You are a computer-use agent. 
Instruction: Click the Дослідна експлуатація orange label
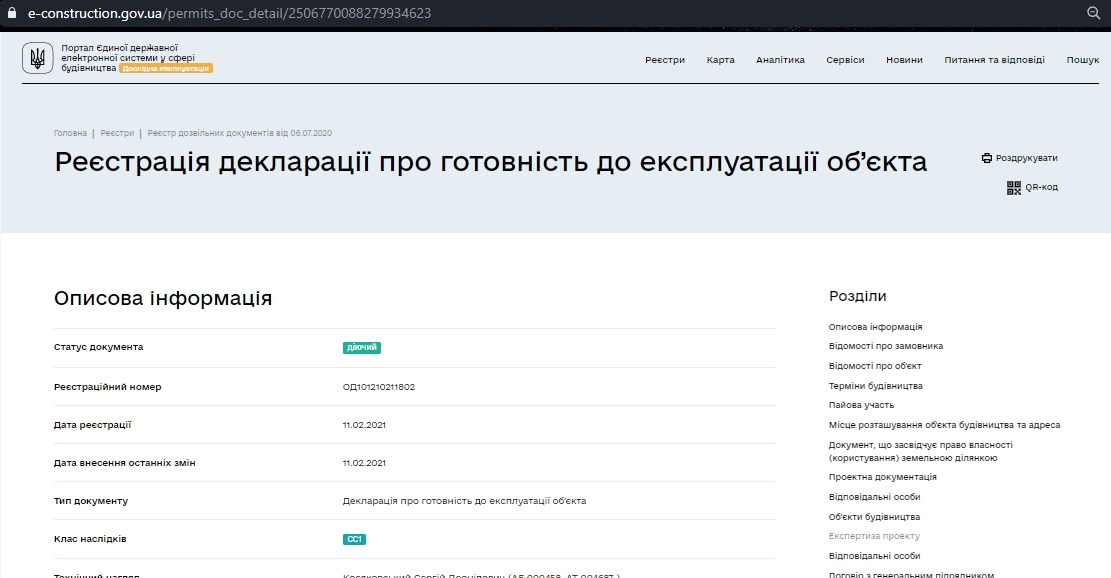coord(166,69)
